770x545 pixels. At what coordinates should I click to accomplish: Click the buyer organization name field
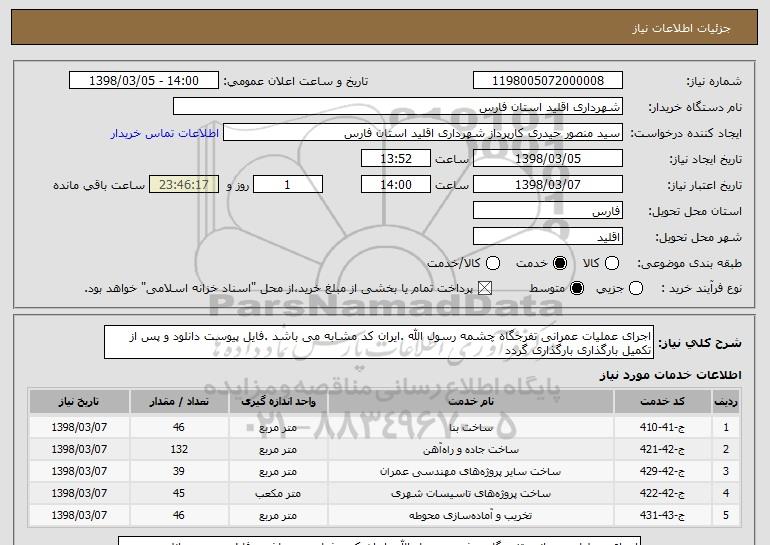[x=398, y=107]
